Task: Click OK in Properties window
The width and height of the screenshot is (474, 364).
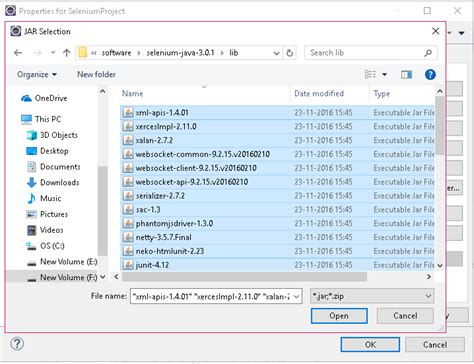Action: (x=370, y=344)
